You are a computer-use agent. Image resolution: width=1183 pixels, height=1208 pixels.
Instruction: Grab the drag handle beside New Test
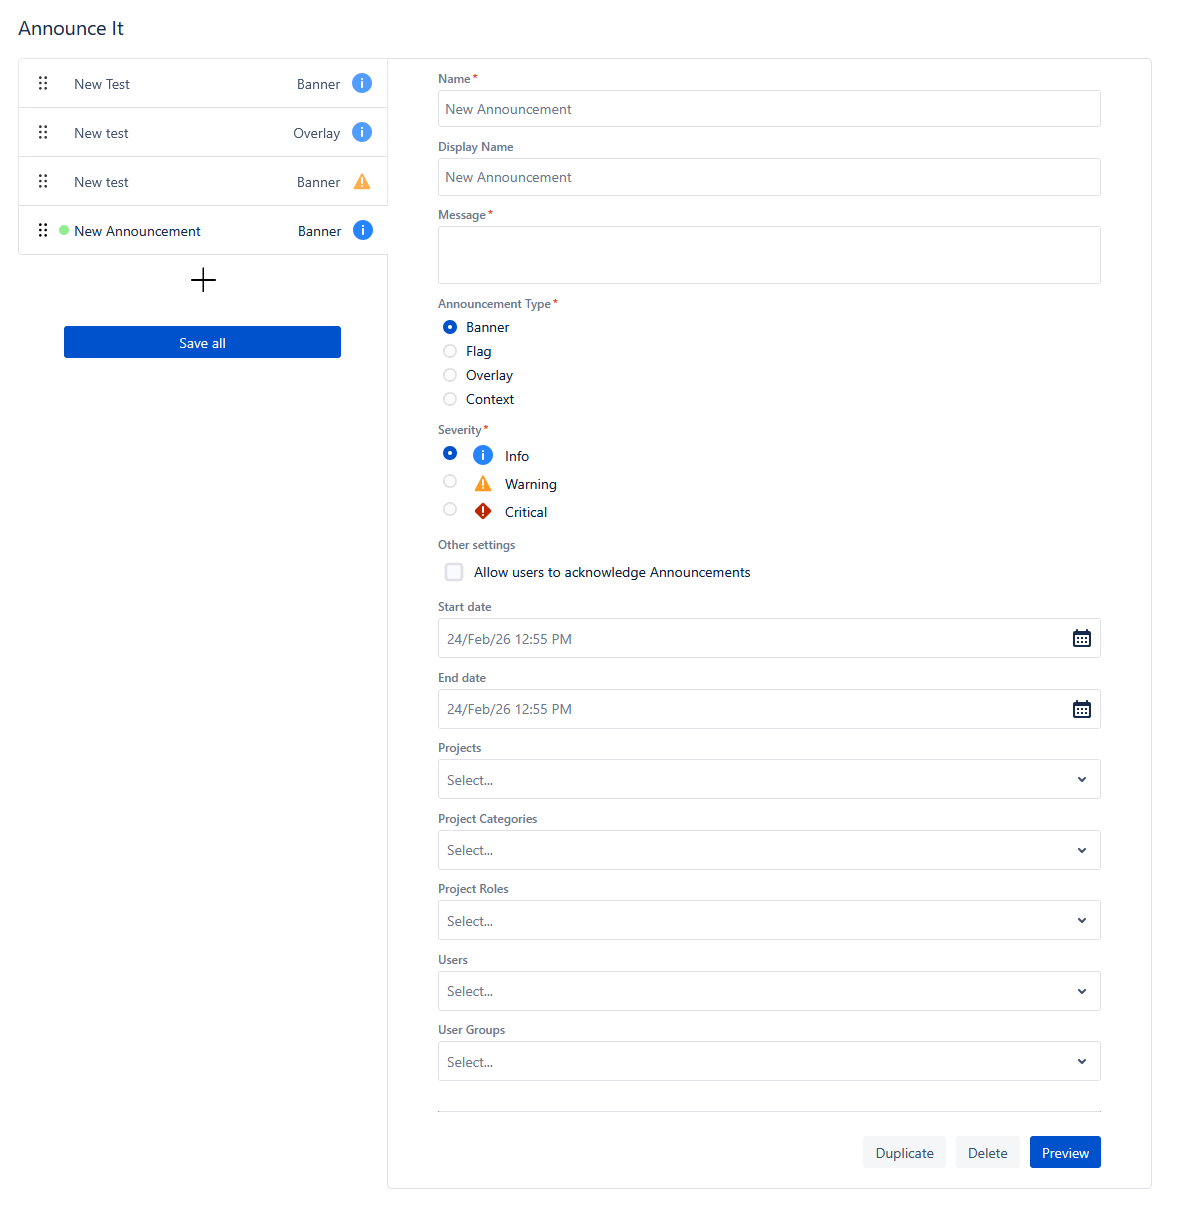(x=43, y=84)
